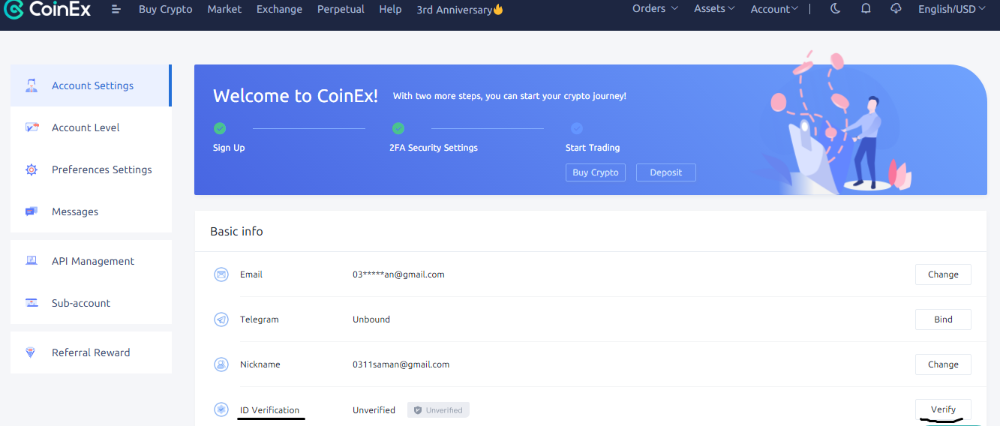Click the nickname value 0311saman@gmail.com
1000x426 pixels.
click(401, 365)
